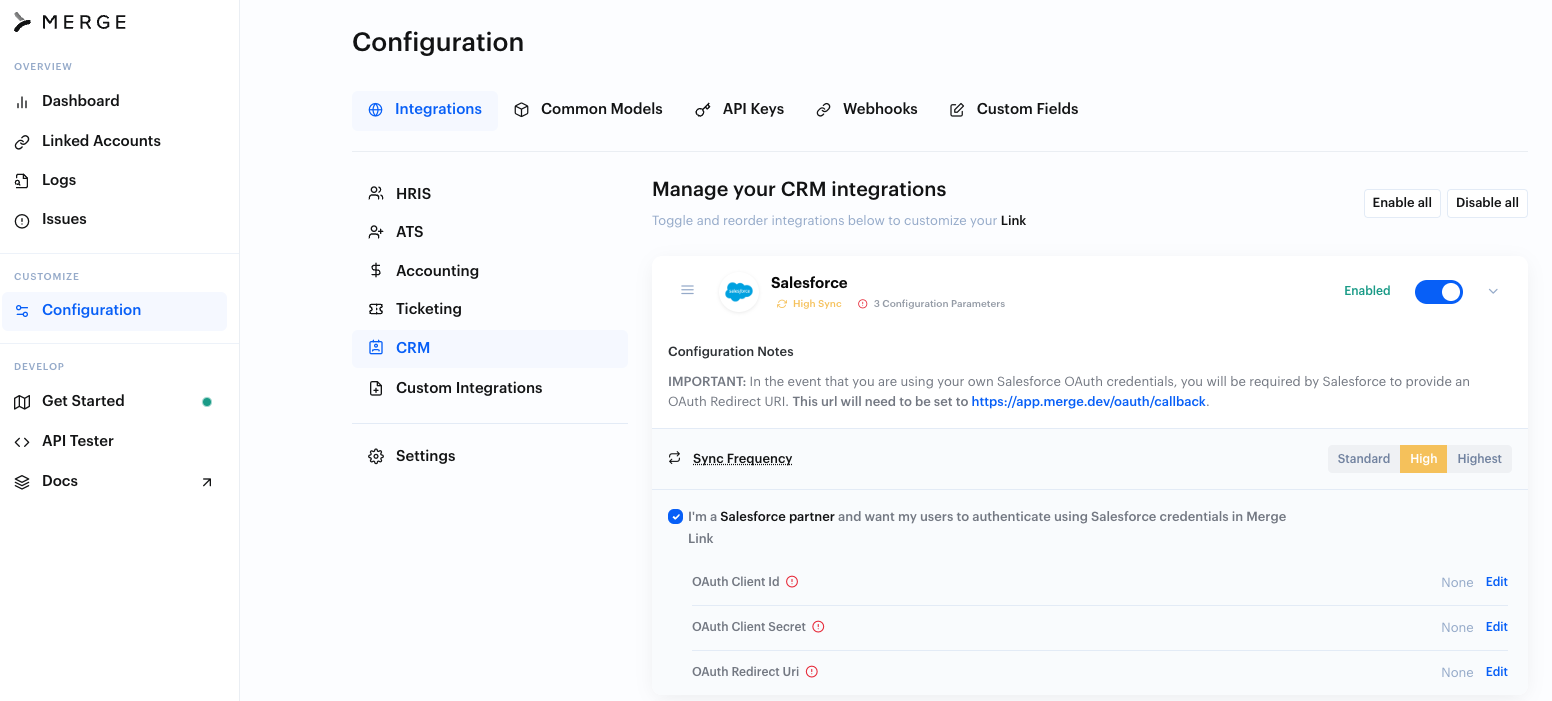Screen dimensions: 1552x701
Task: Select Accounting in the integrations category list
Action: pyautogui.click(x=437, y=271)
